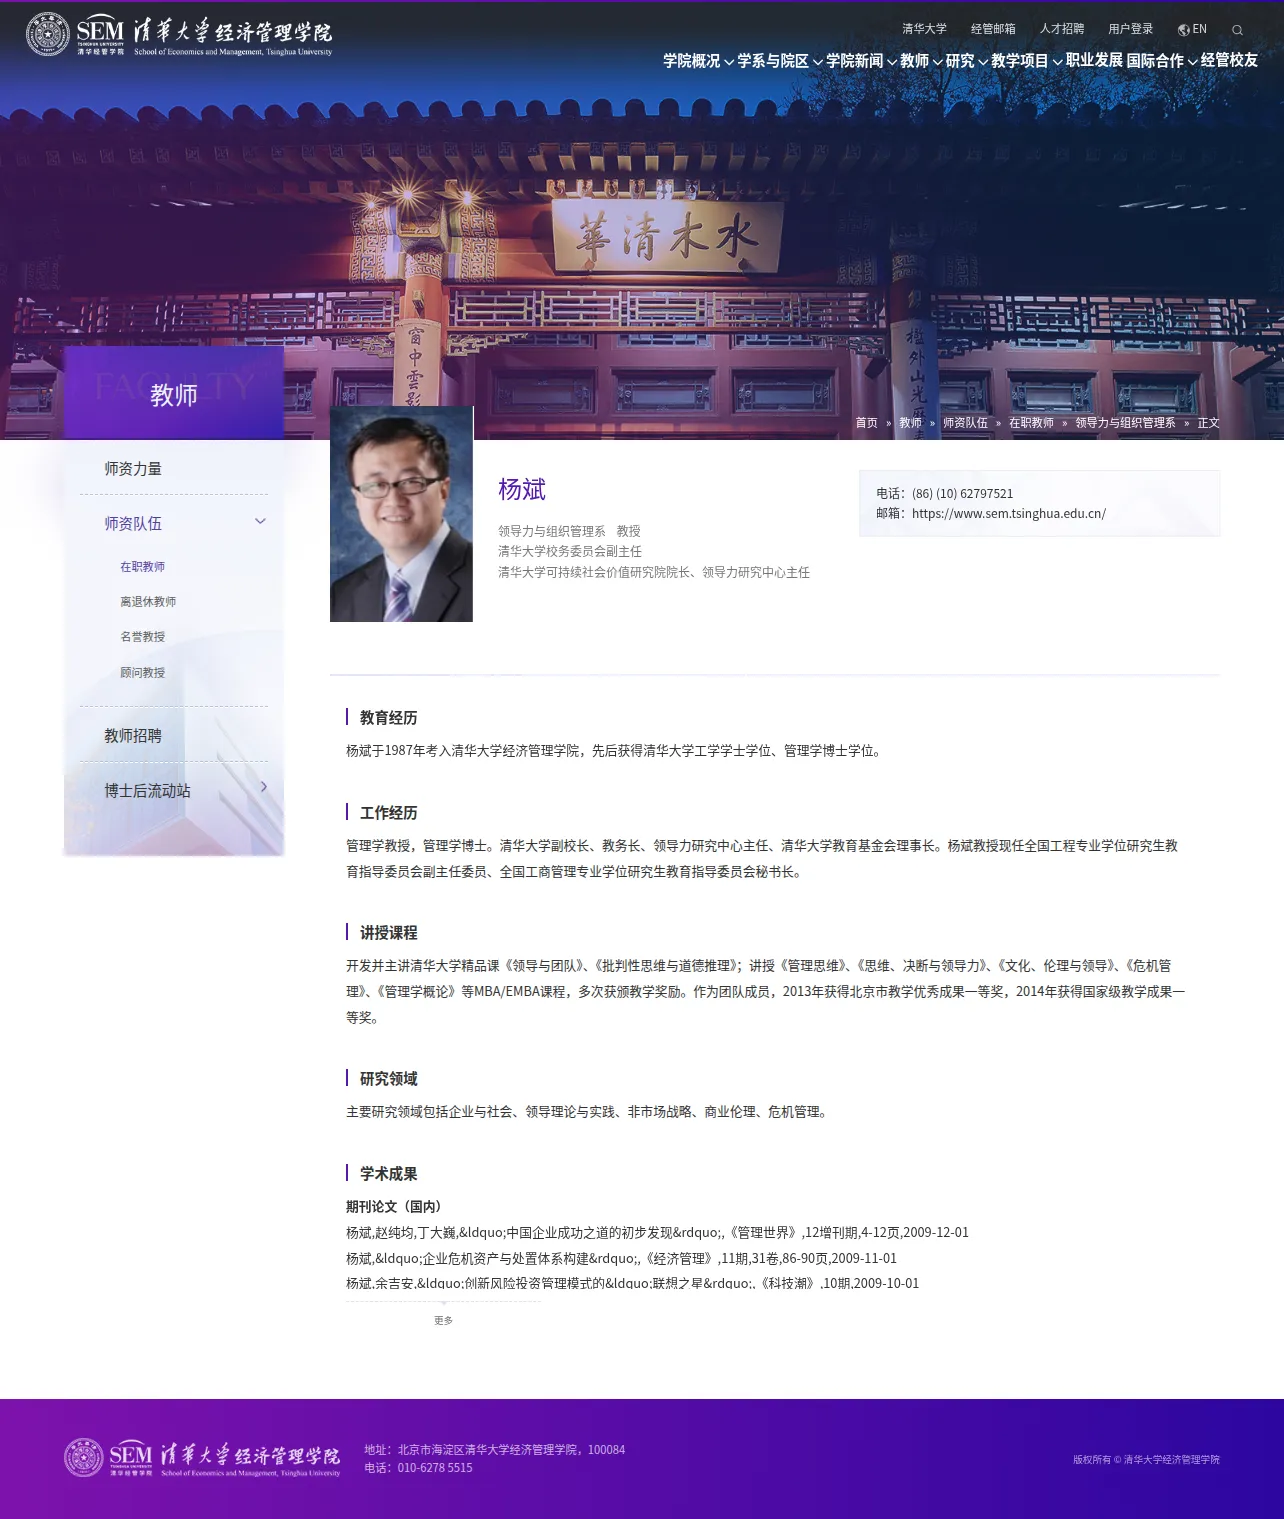
Task: Click the 用户登录 link
Action: pos(1131,29)
